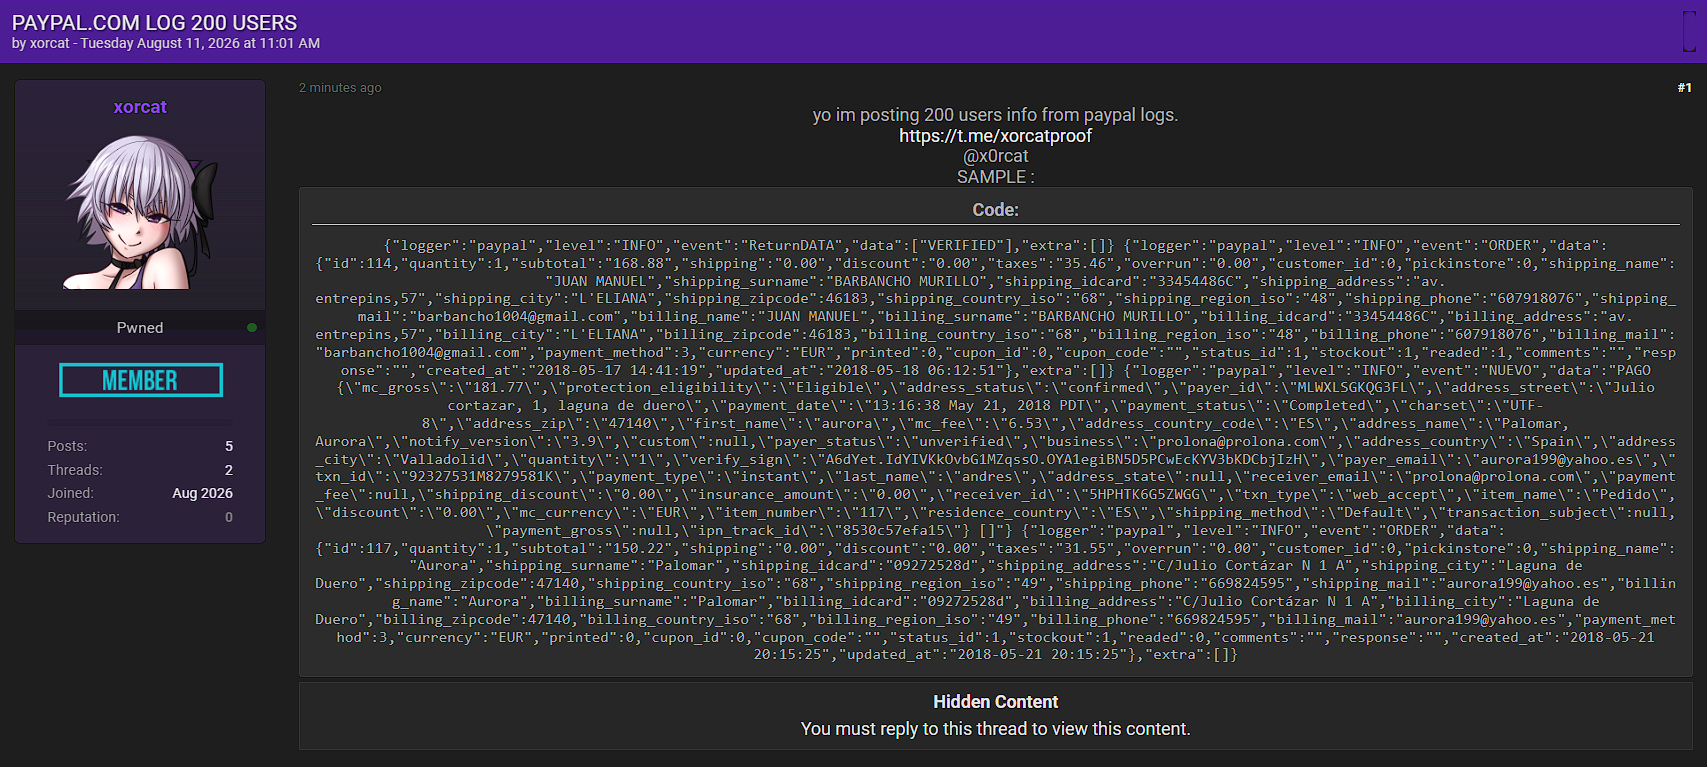Screen dimensions: 1707x767
Task: Click 'You must reply to this thread' message
Action: 995,729
